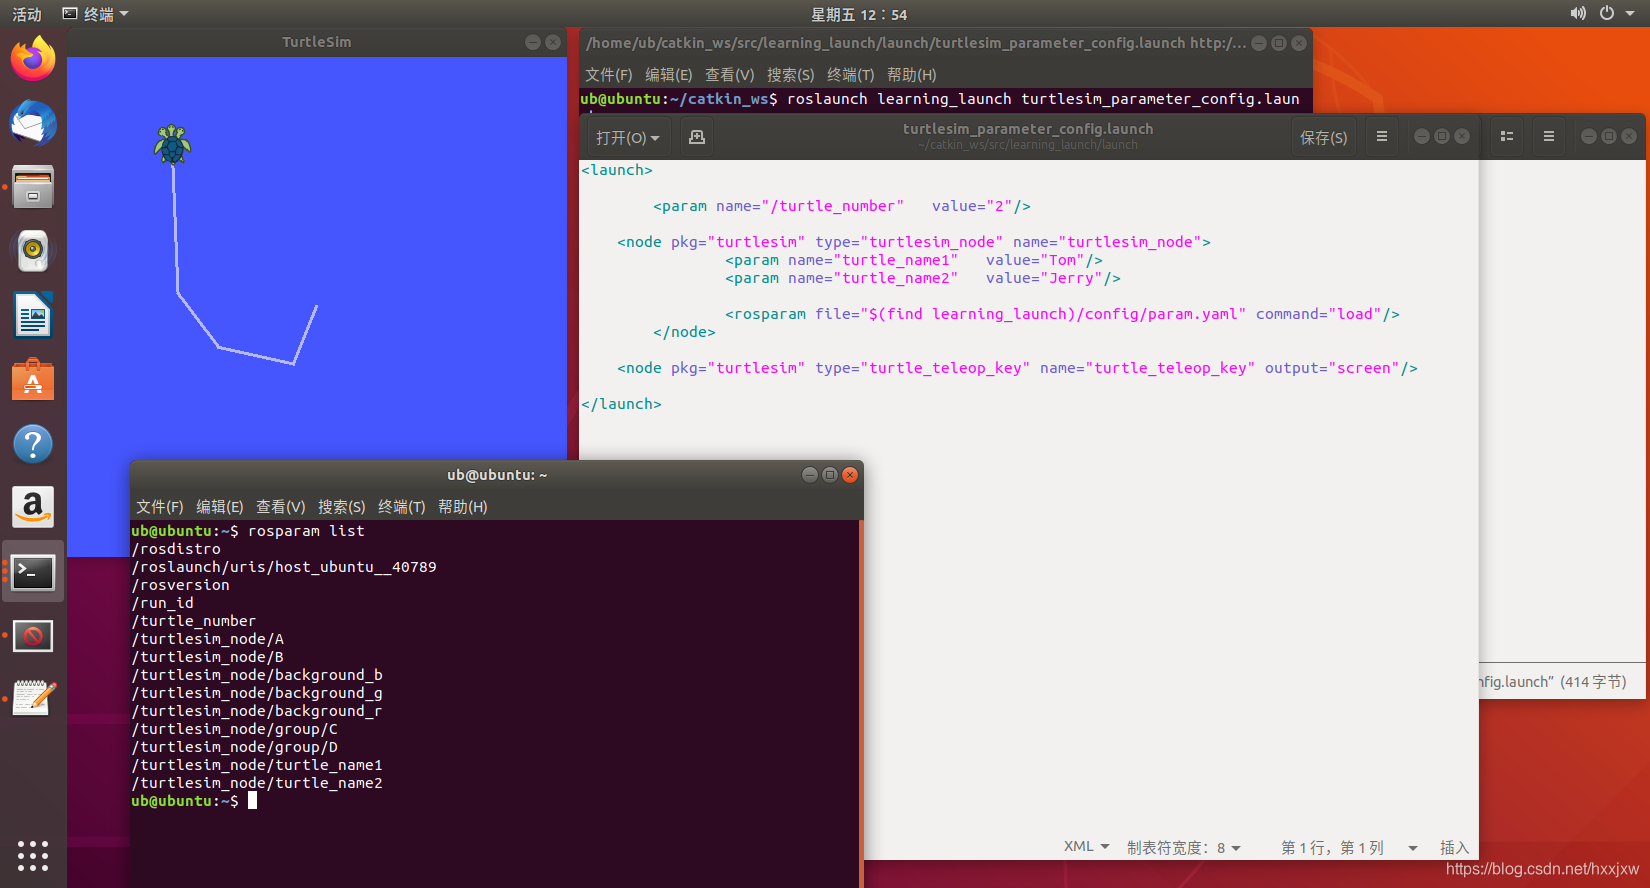Open 查看(V) menu in roslaunch terminal
Image resolution: width=1650 pixels, height=888 pixels.
pos(730,75)
